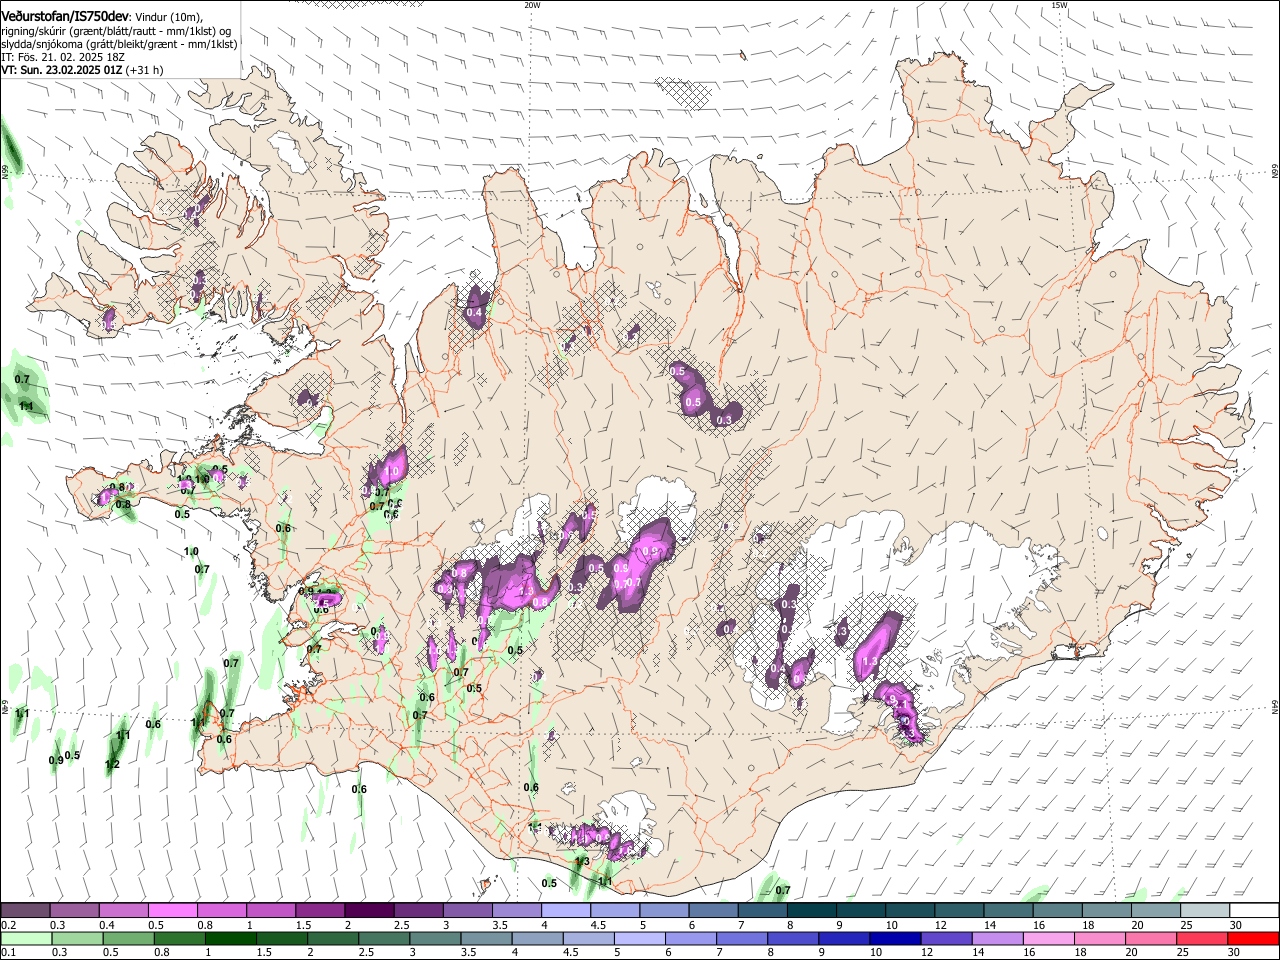
Task: Select the valid time 'VT: Sun. 23.02.2025 01Z'
Action: click(61, 70)
